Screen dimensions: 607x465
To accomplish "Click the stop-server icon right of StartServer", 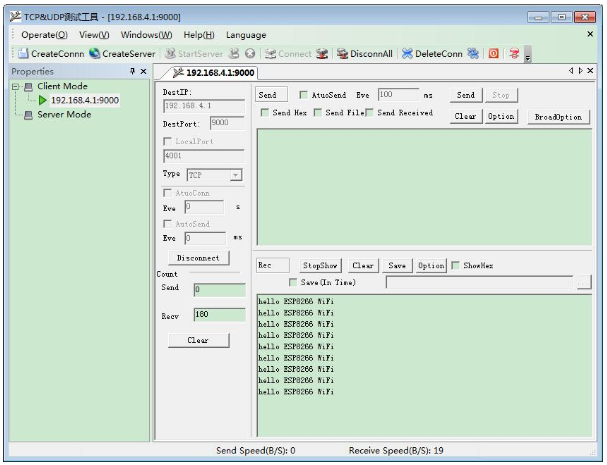I will [234, 53].
